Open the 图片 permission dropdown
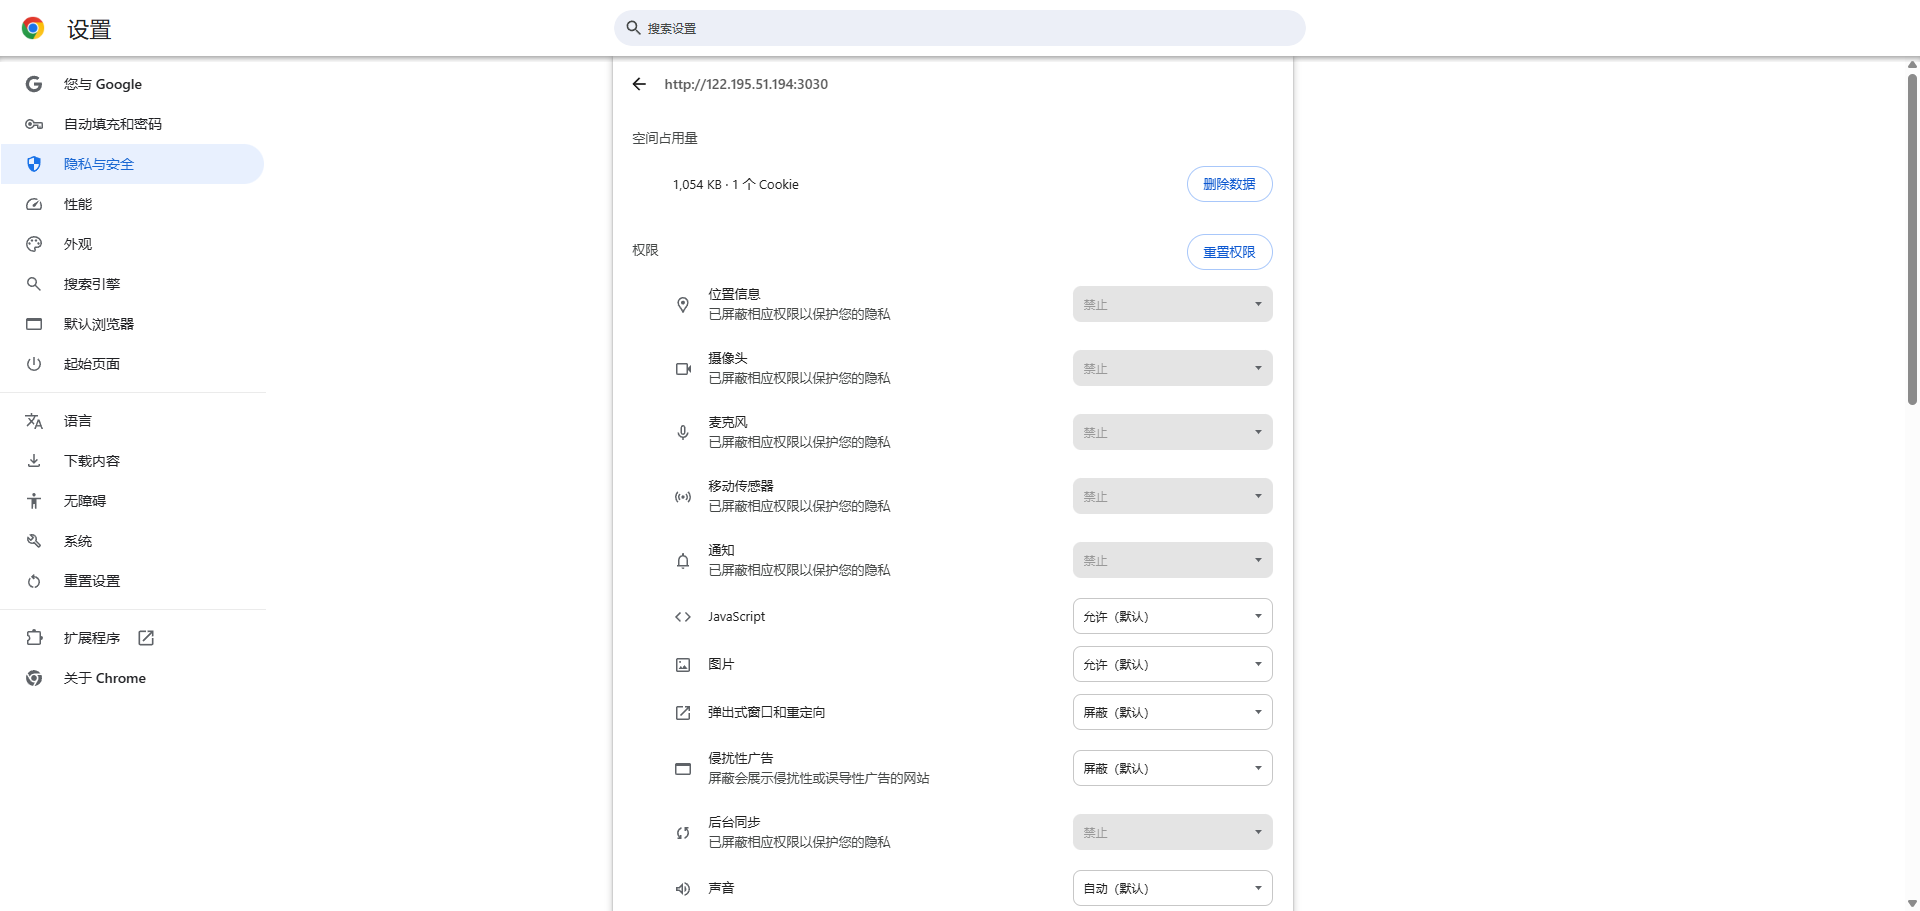The width and height of the screenshot is (1920, 911). click(x=1172, y=664)
